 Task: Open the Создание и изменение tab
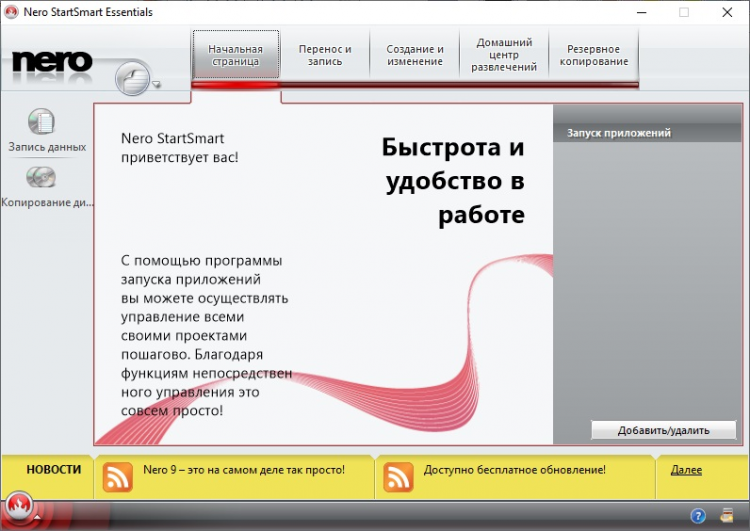pyautogui.click(x=415, y=55)
